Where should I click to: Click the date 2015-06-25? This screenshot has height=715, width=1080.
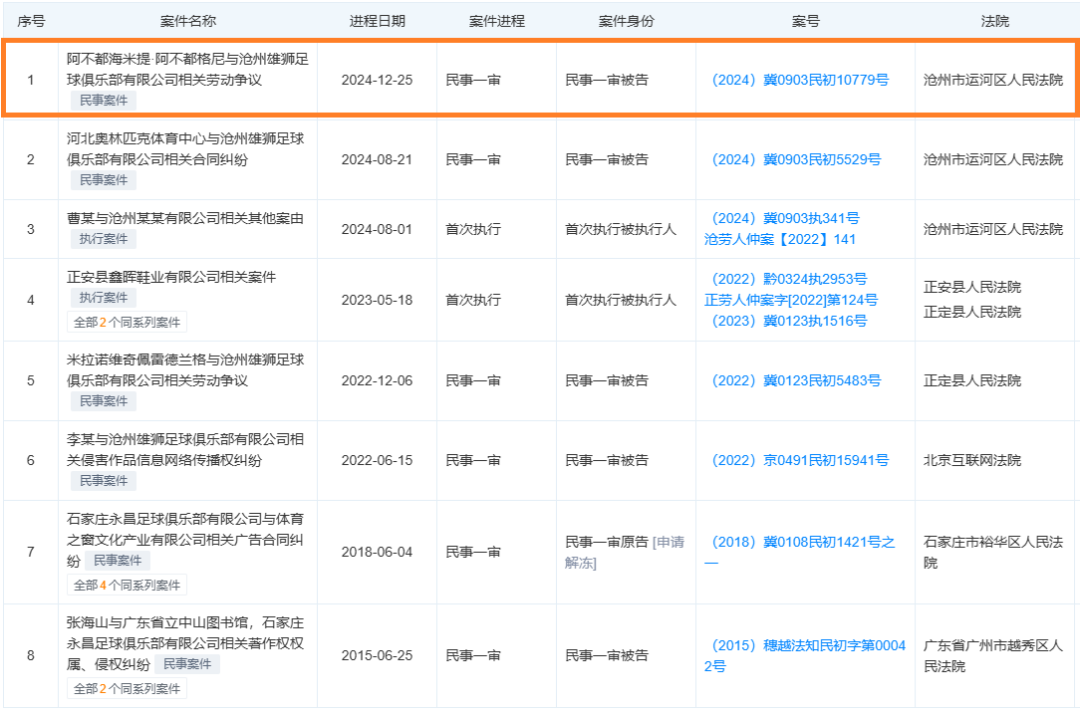coord(377,656)
